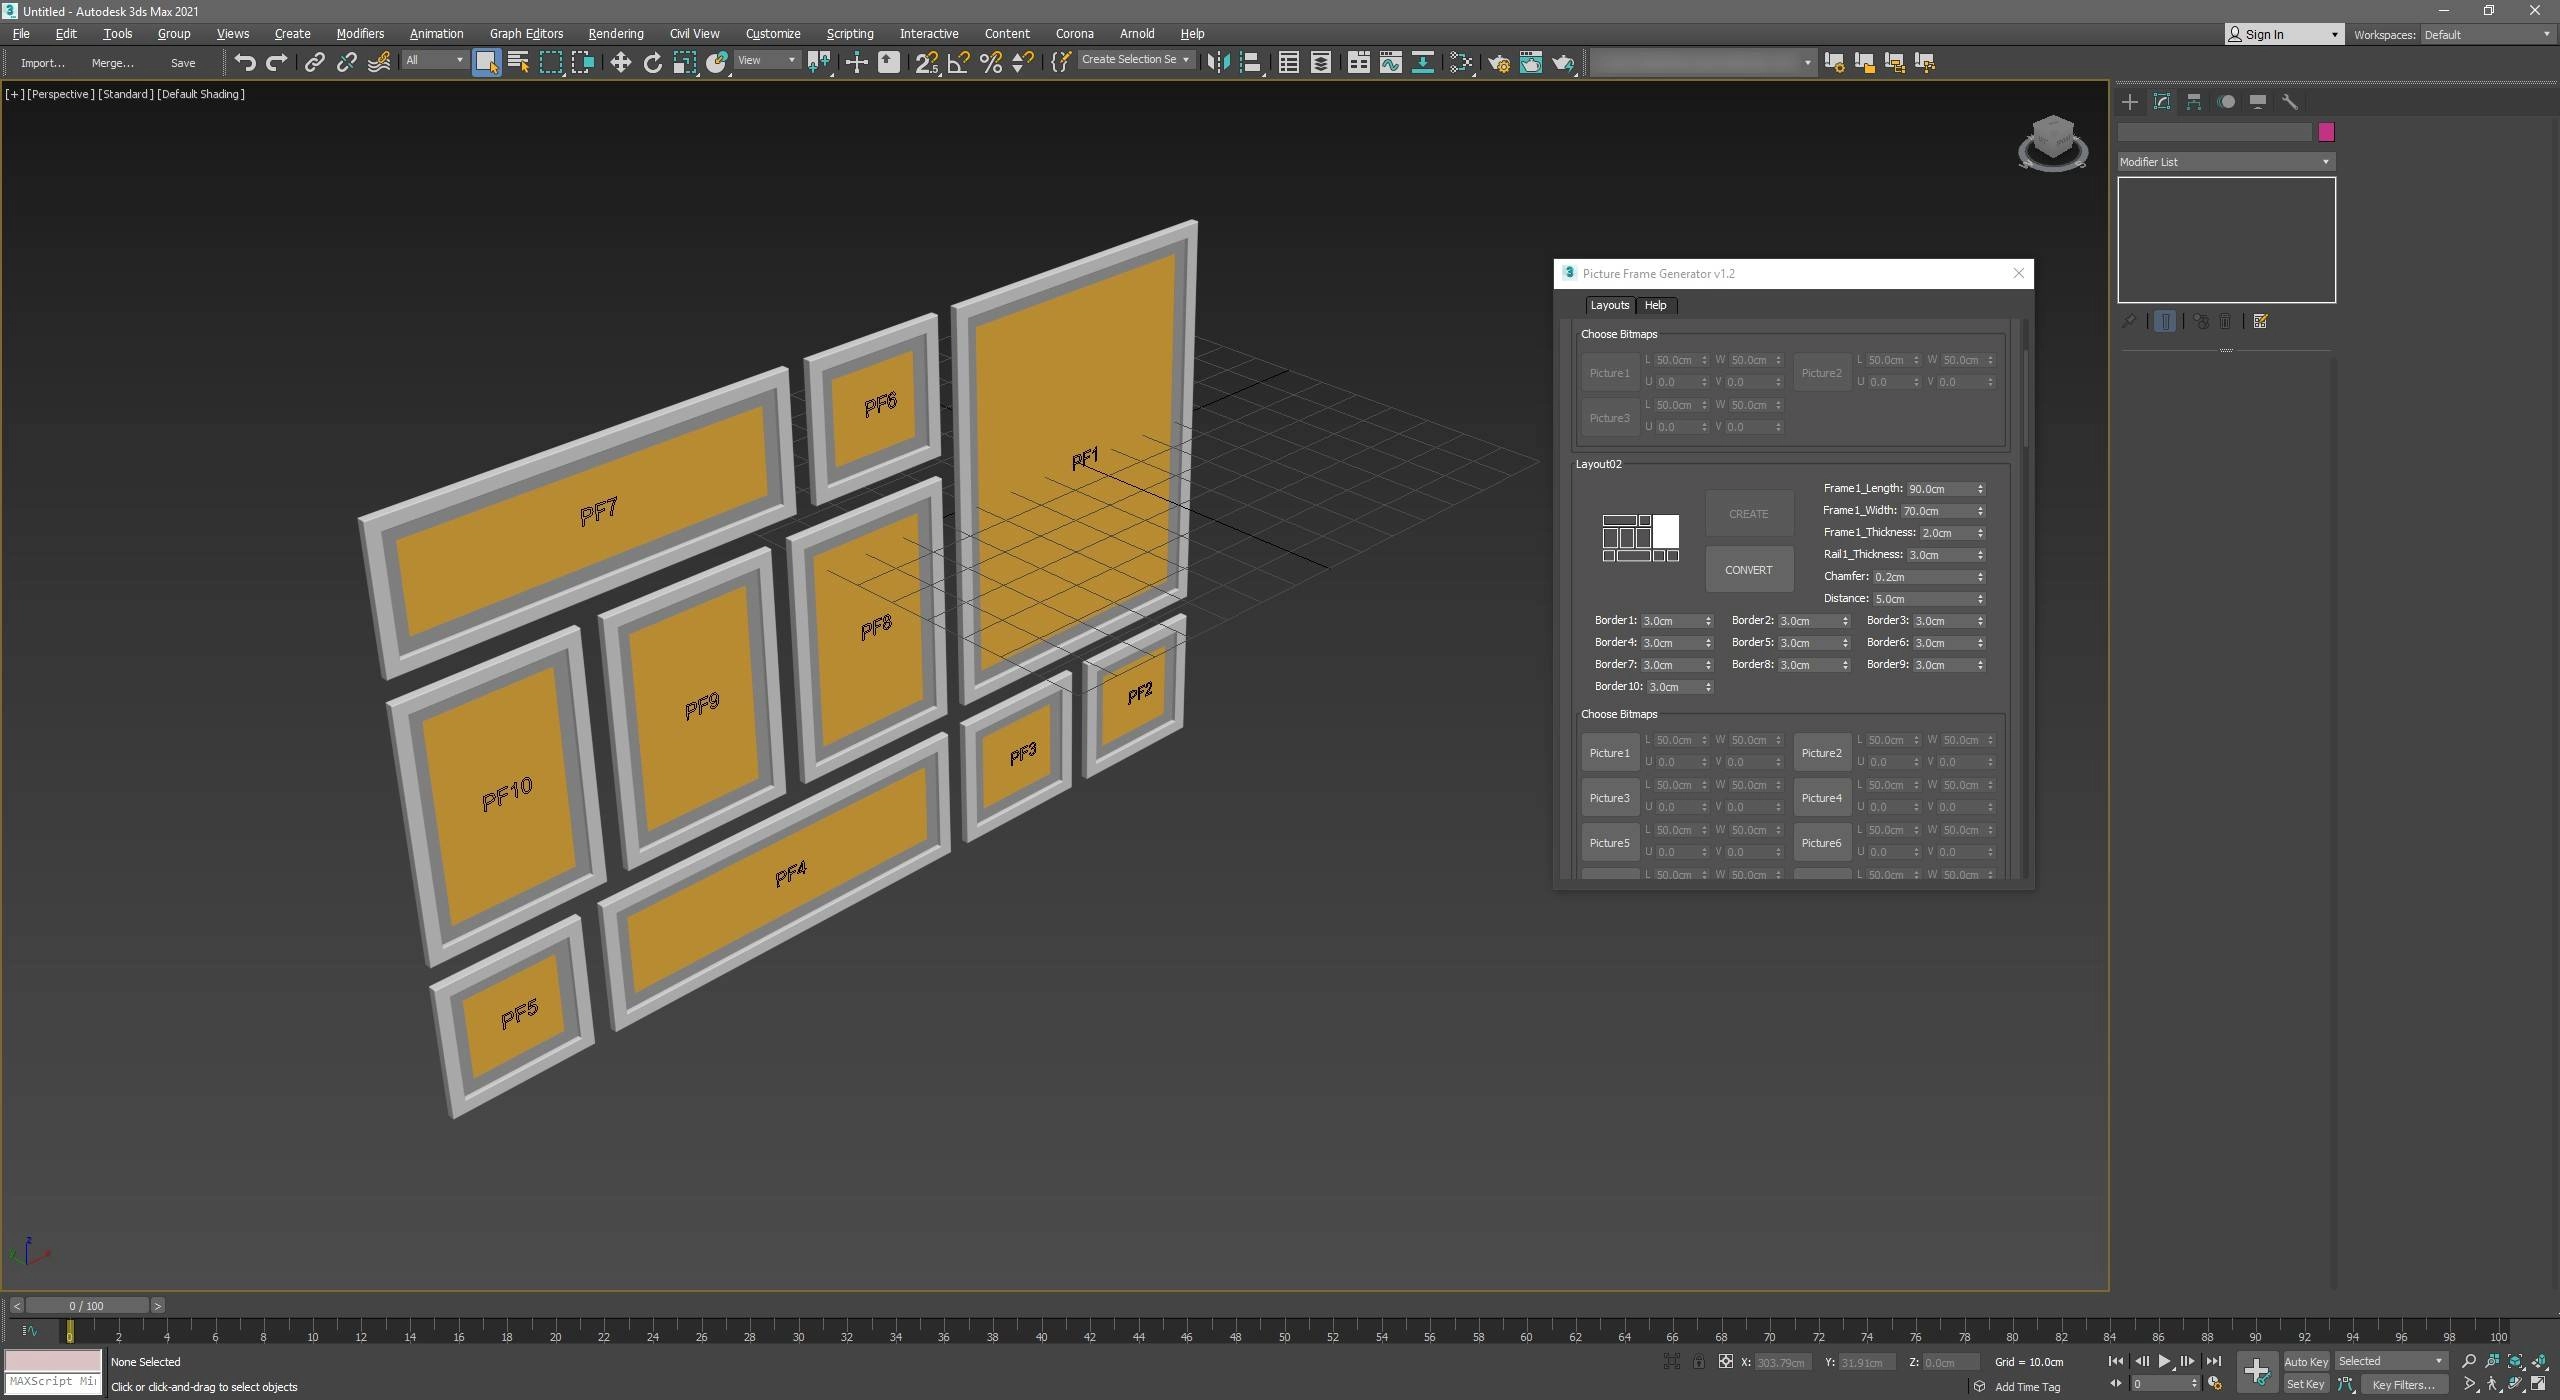
Task: Click the Align tool icon
Action: pyautogui.click(x=1250, y=62)
